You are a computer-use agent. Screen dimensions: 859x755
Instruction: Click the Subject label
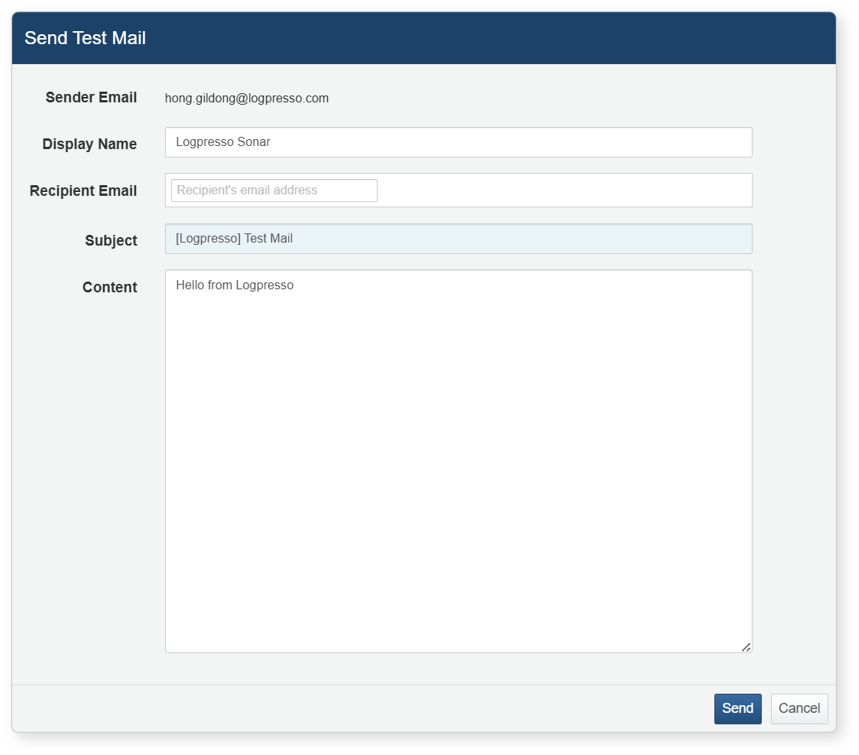click(111, 241)
